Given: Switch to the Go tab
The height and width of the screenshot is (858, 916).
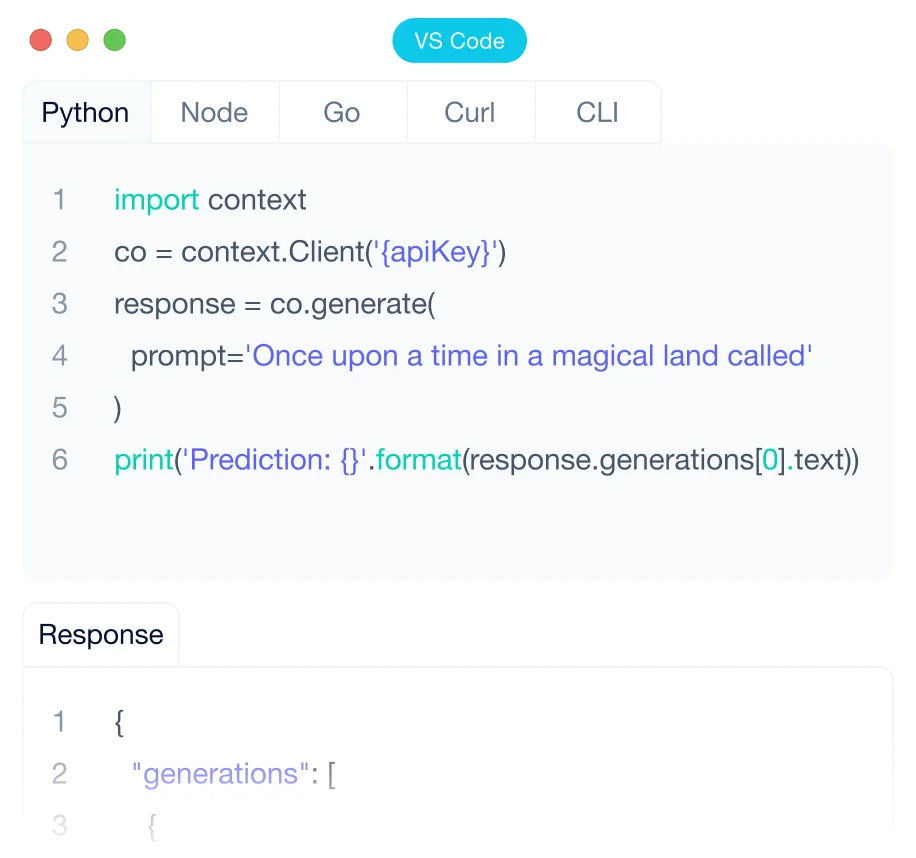Looking at the screenshot, I should [341, 112].
